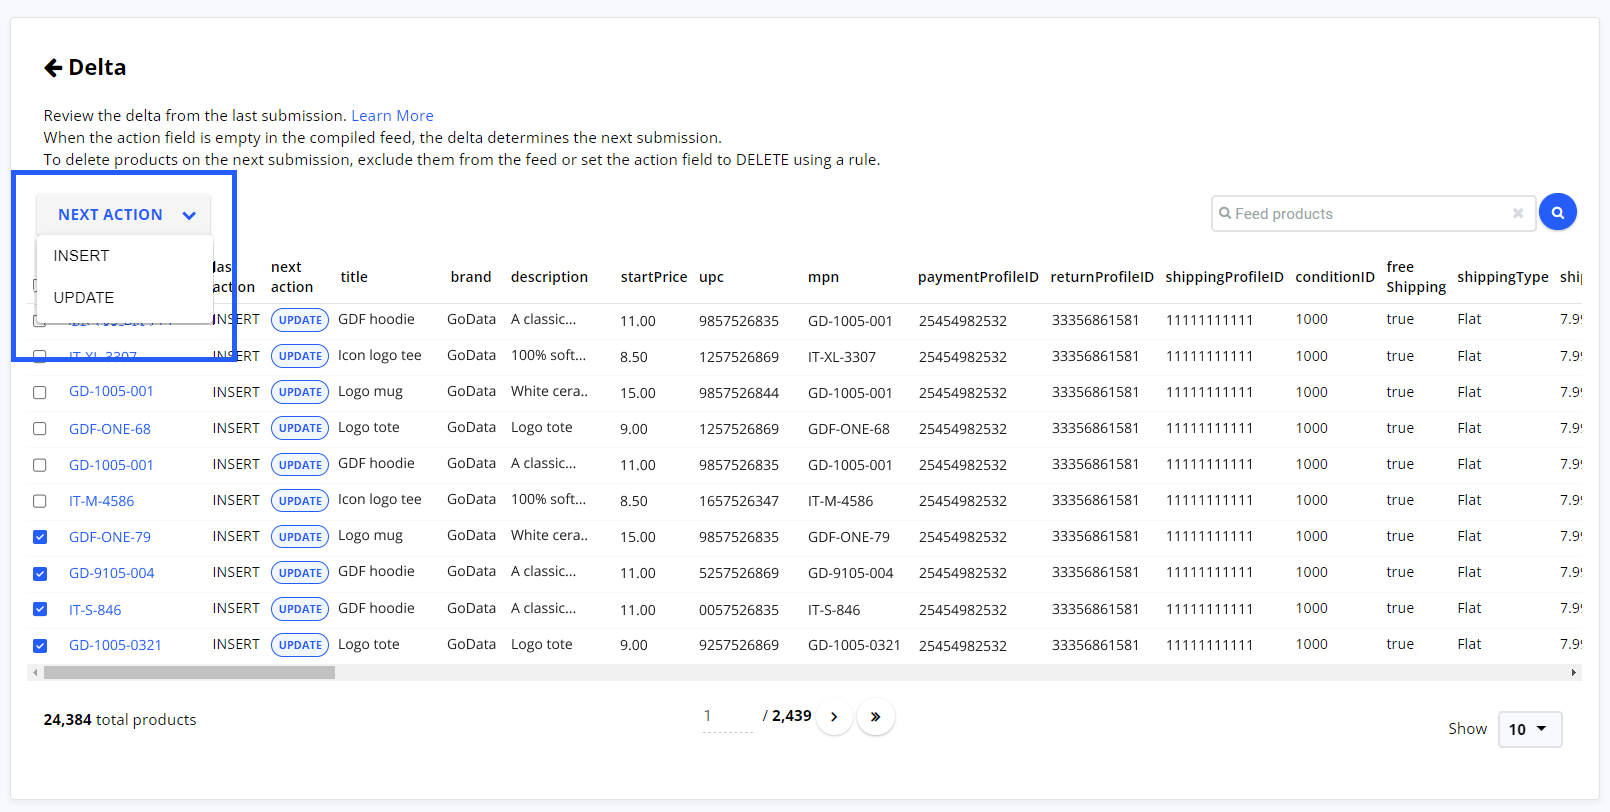Choose UPDATE from the dropdown menu
The width and height of the screenshot is (1610, 812).
[x=84, y=298]
